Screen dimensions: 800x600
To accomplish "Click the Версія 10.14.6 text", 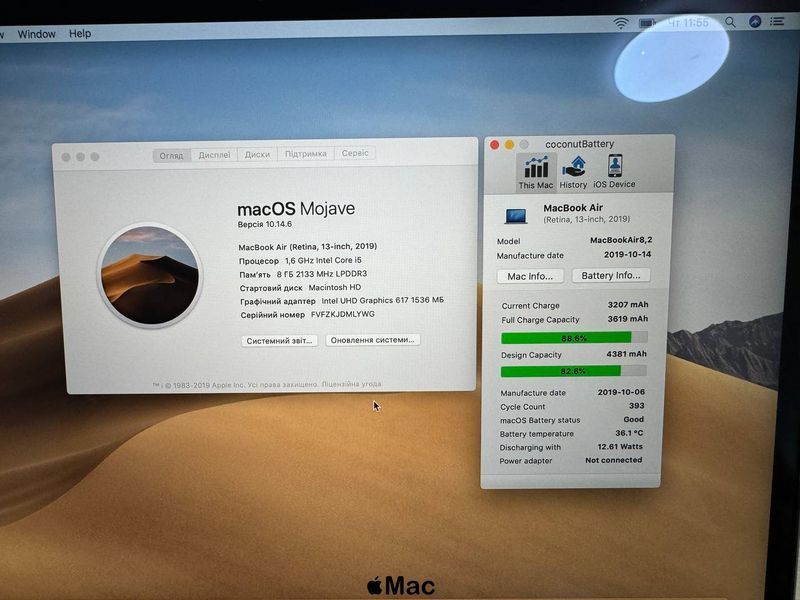I will pos(265,224).
